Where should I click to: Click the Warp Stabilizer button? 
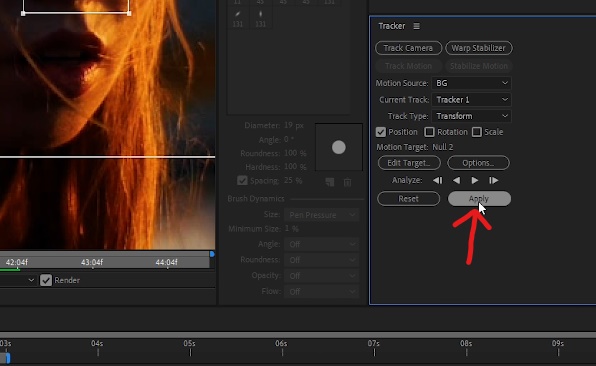(x=479, y=48)
